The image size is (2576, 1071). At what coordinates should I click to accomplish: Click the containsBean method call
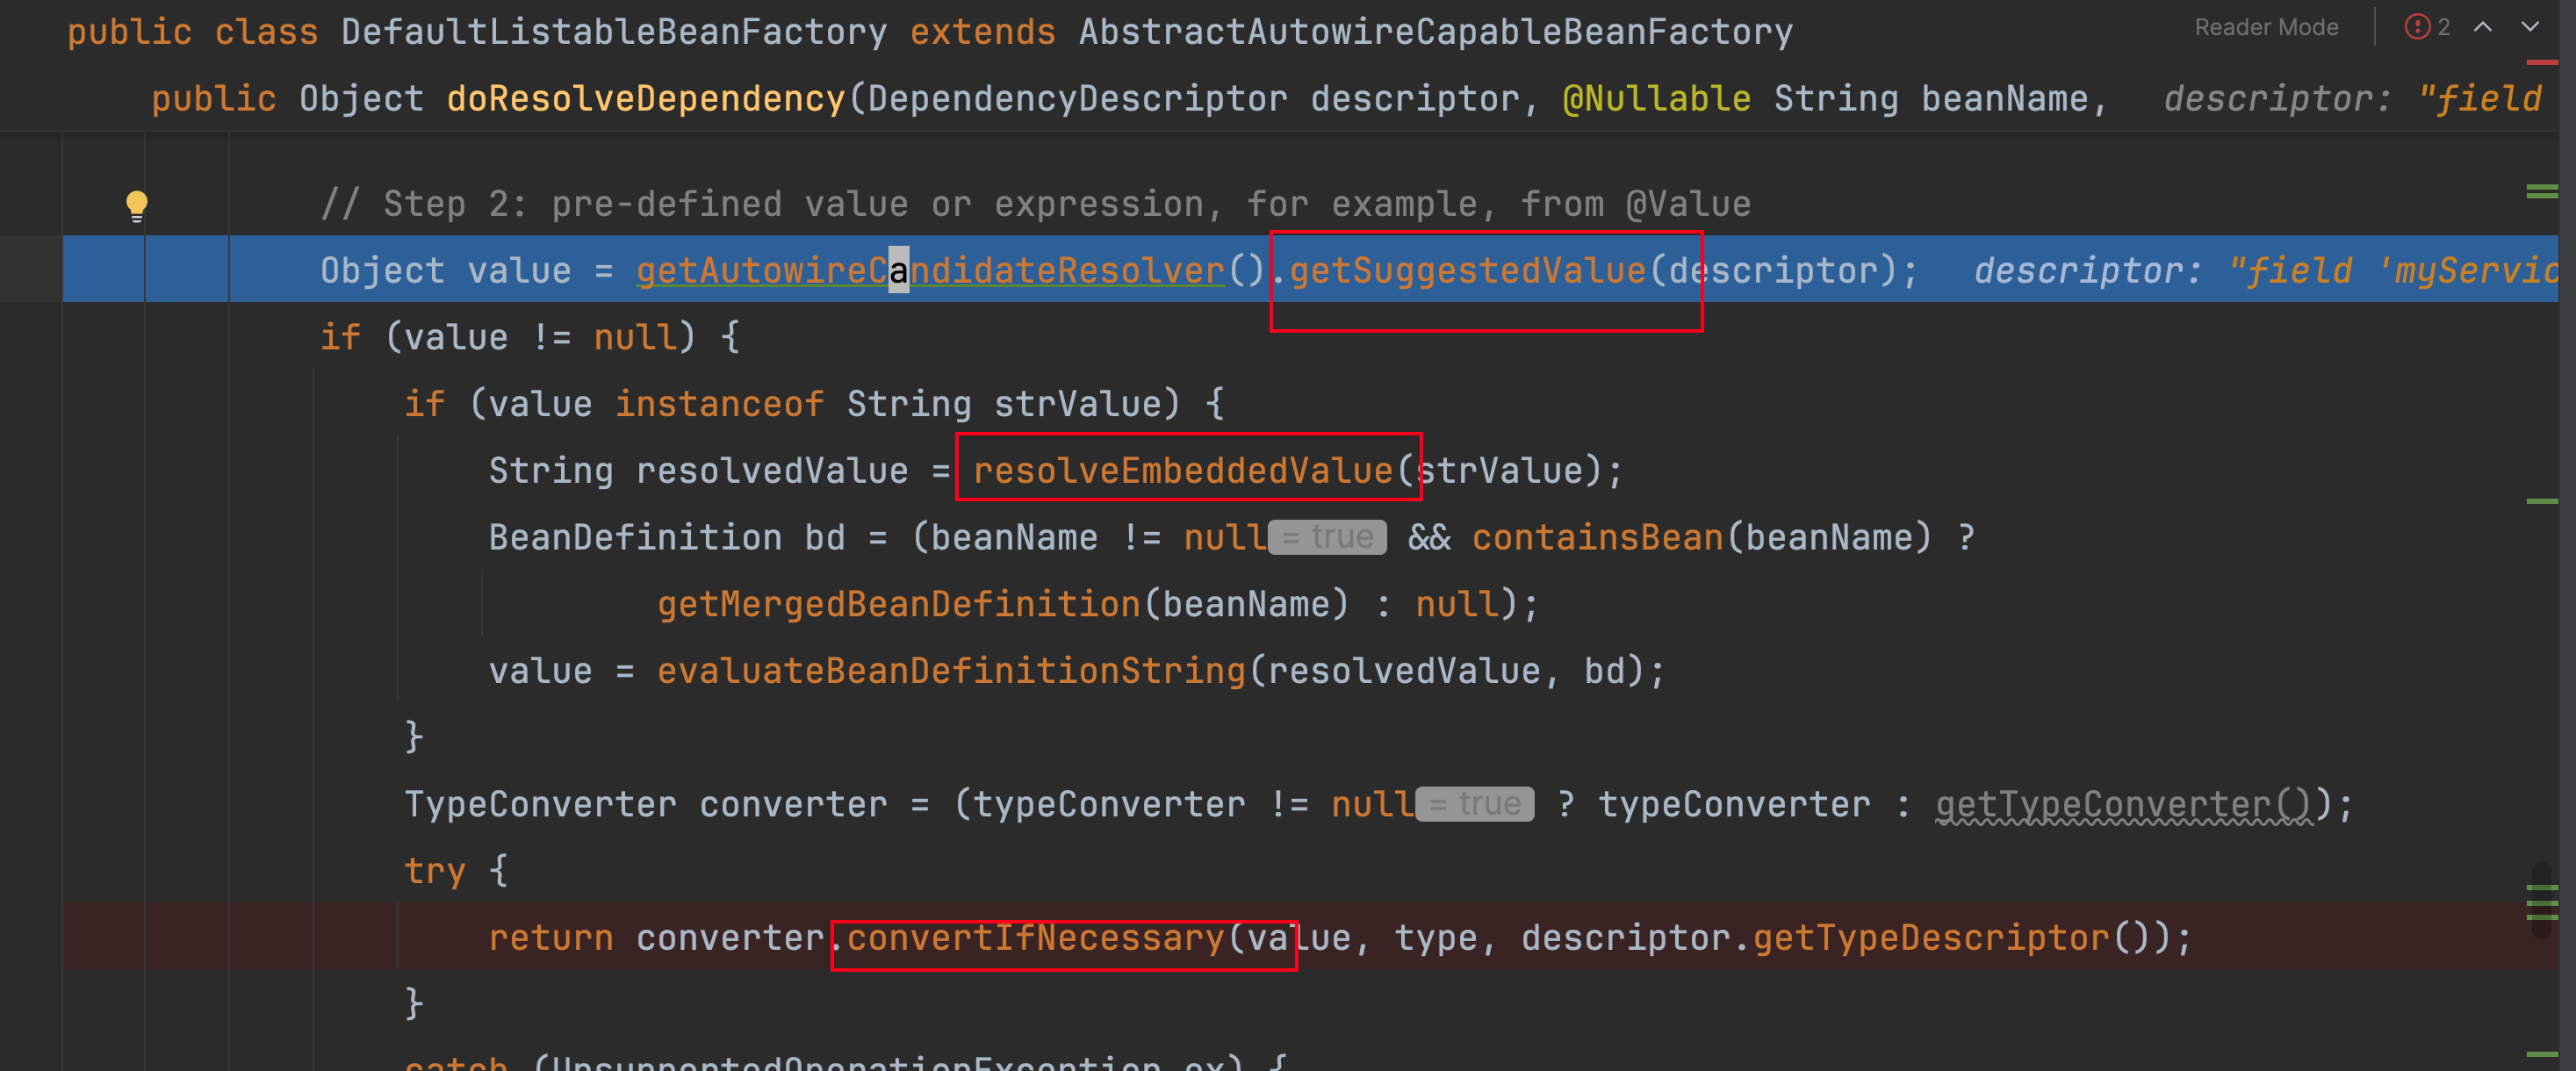(x=1598, y=537)
